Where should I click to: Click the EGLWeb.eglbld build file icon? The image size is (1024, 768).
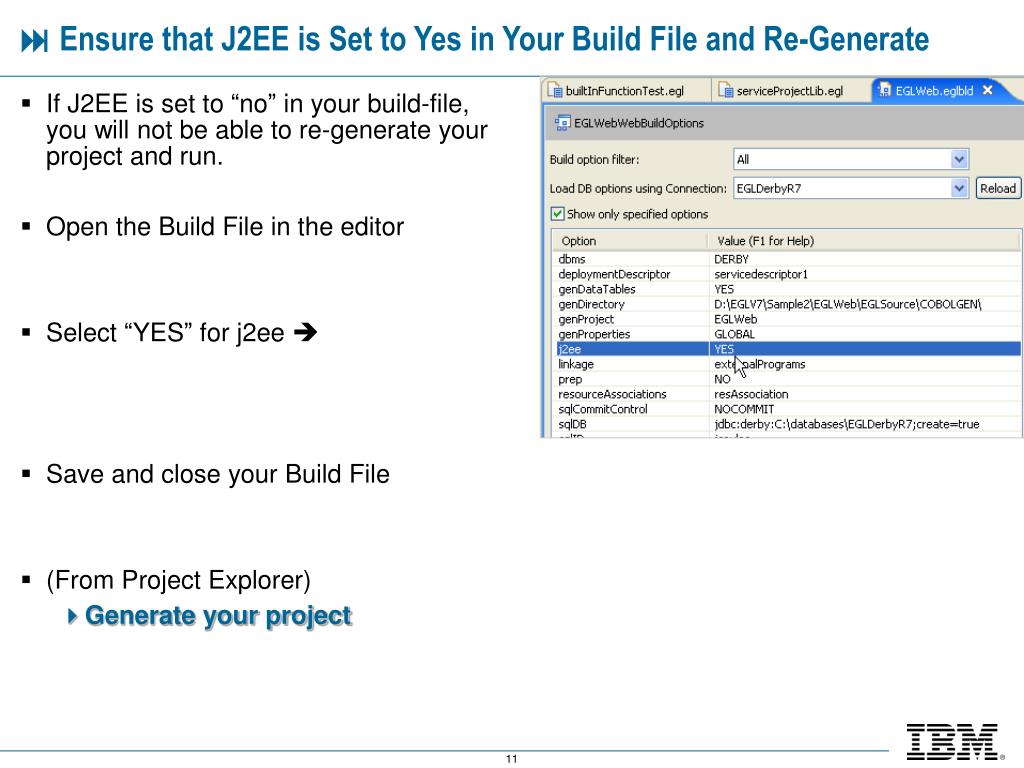pos(884,90)
